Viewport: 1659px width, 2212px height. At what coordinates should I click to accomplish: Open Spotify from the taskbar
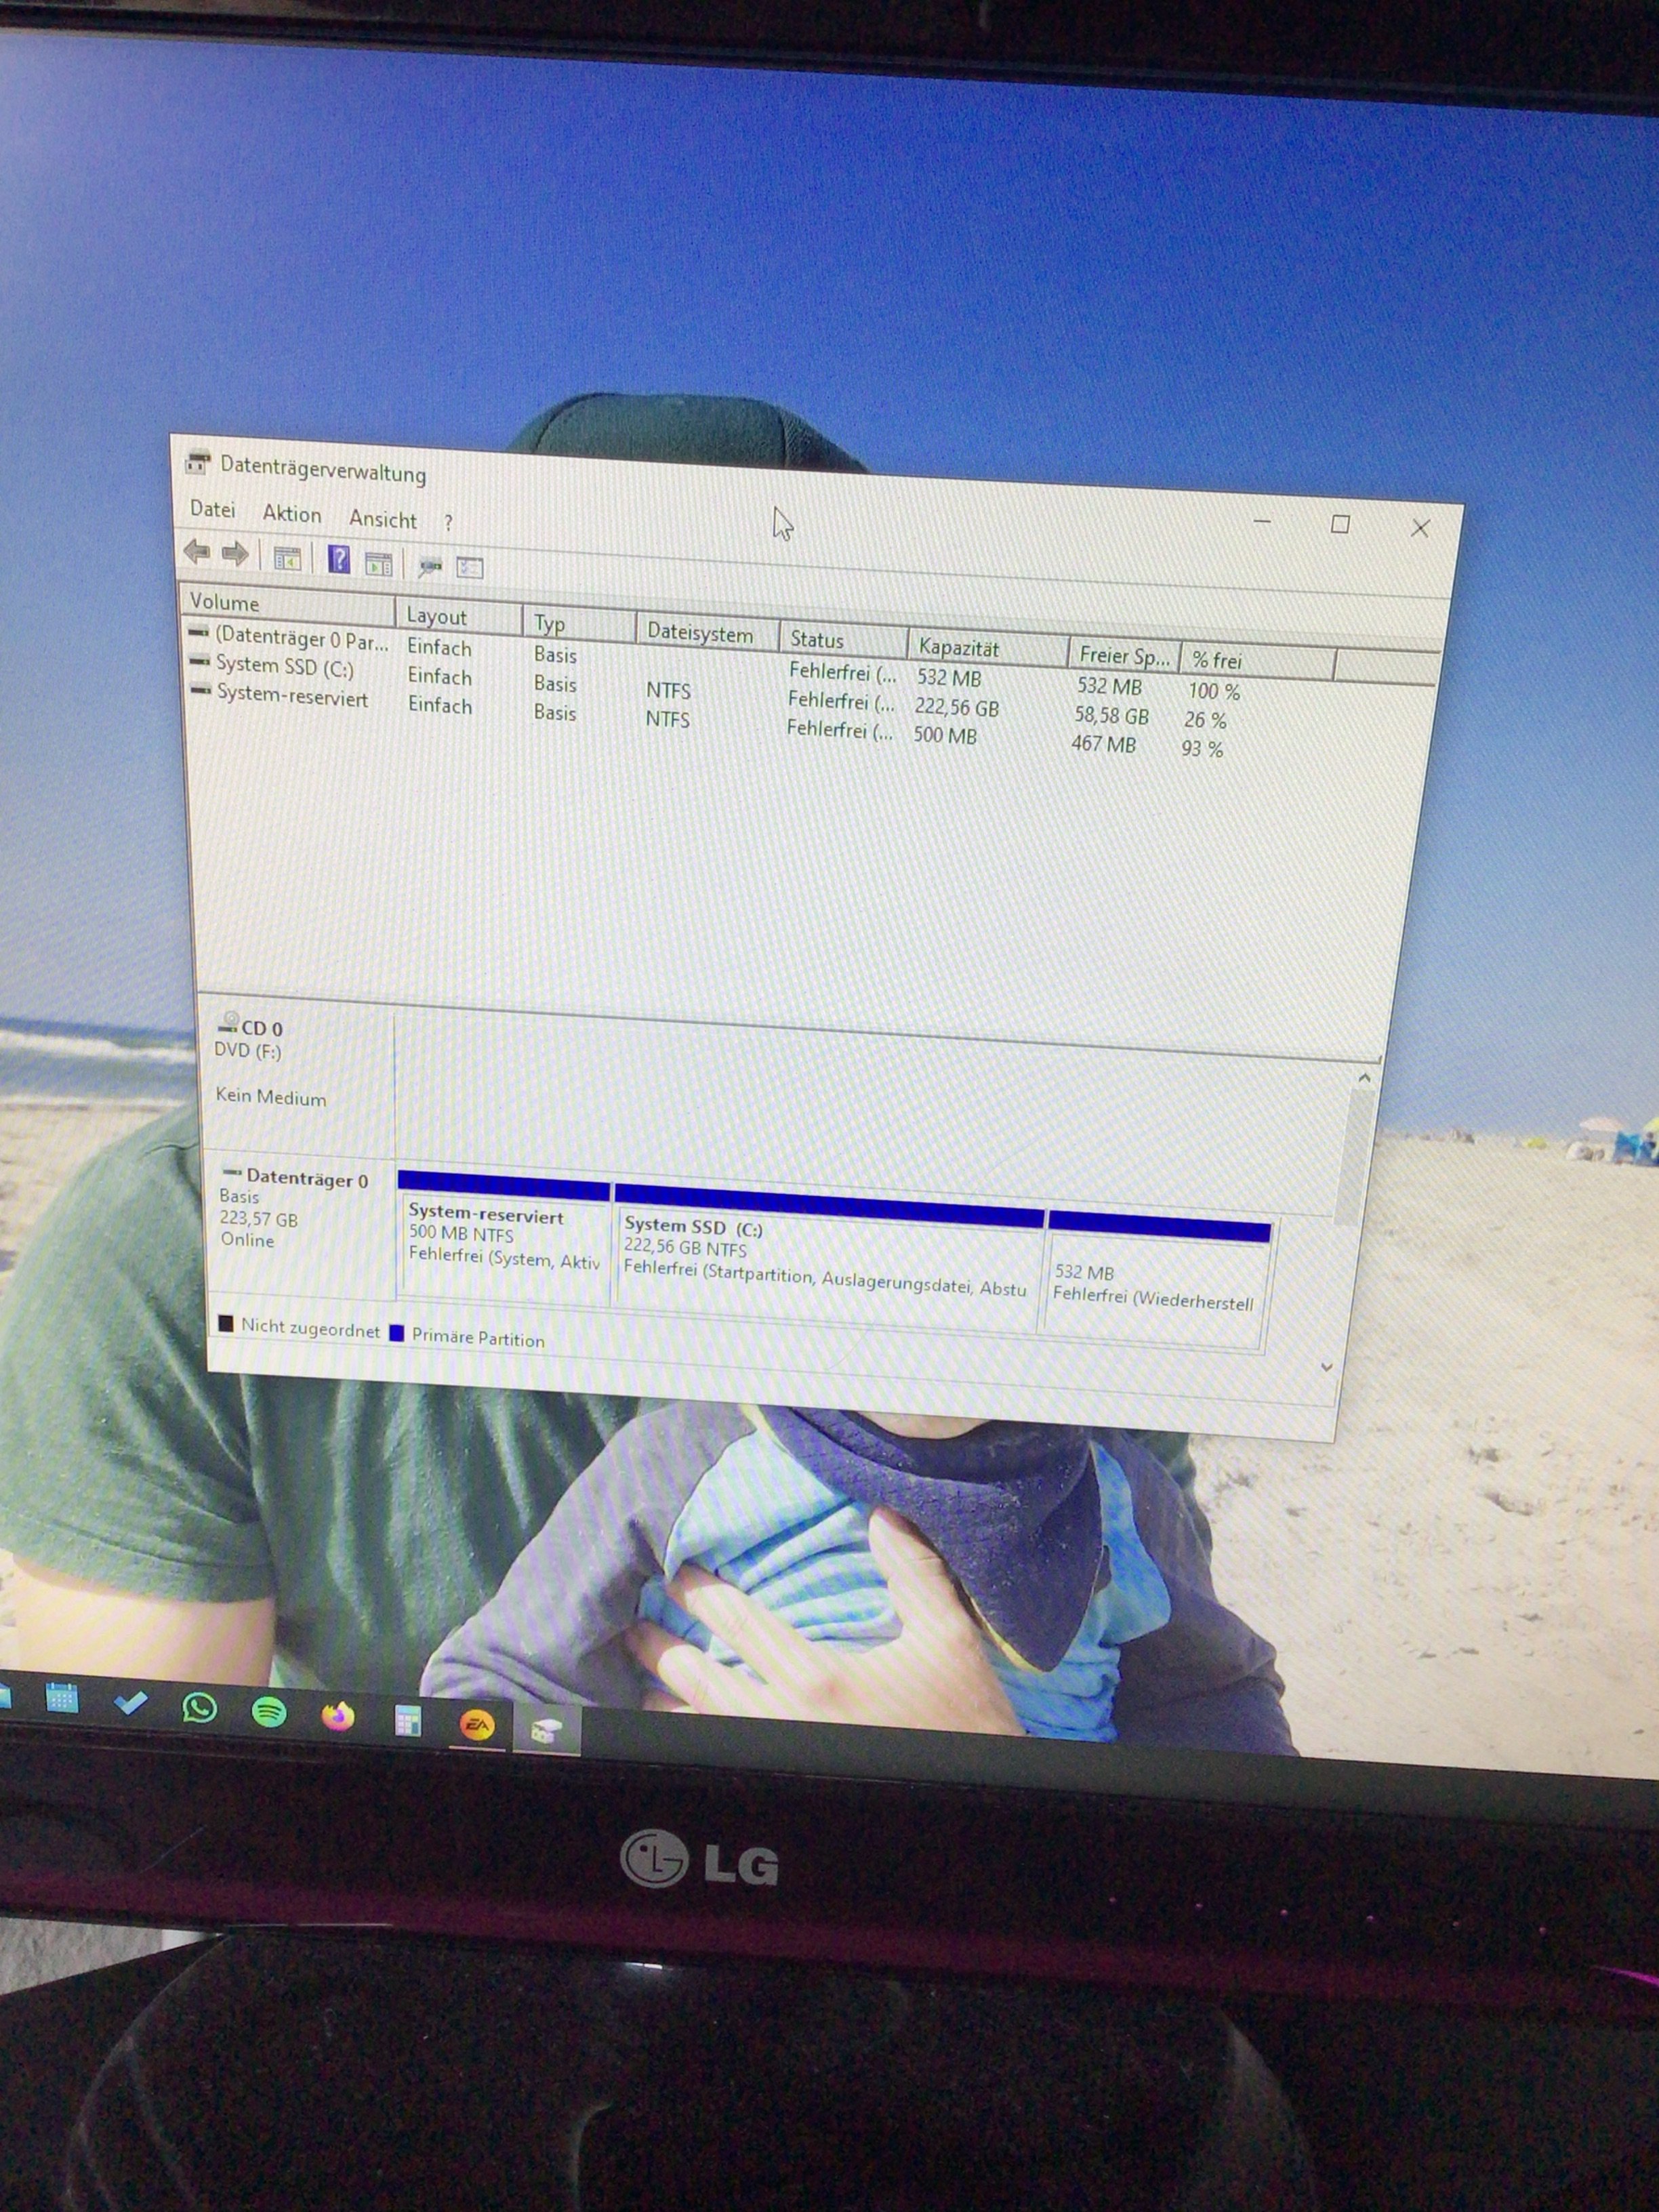pos(268,1712)
